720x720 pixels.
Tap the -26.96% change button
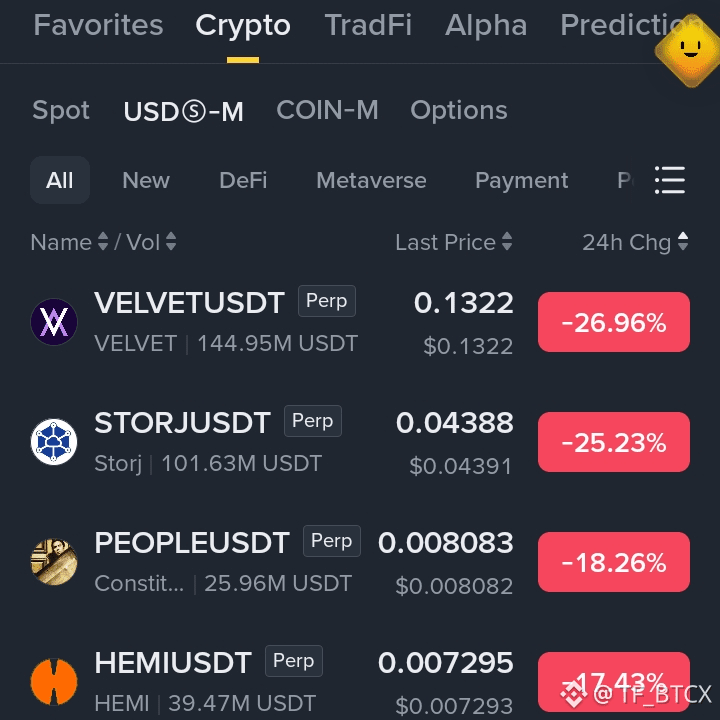(x=613, y=322)
